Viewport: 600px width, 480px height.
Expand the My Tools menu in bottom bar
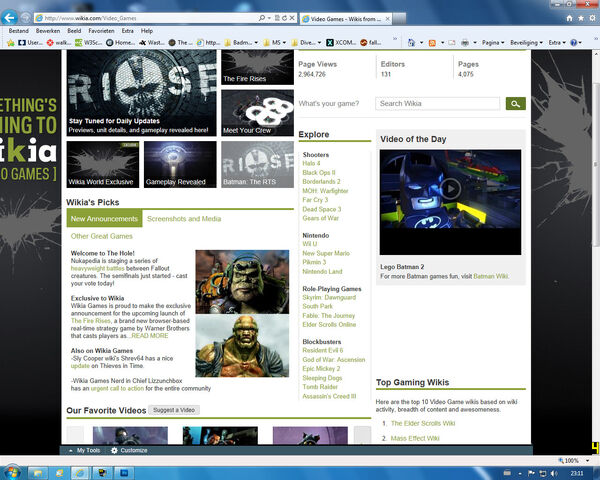click(85, 450)
